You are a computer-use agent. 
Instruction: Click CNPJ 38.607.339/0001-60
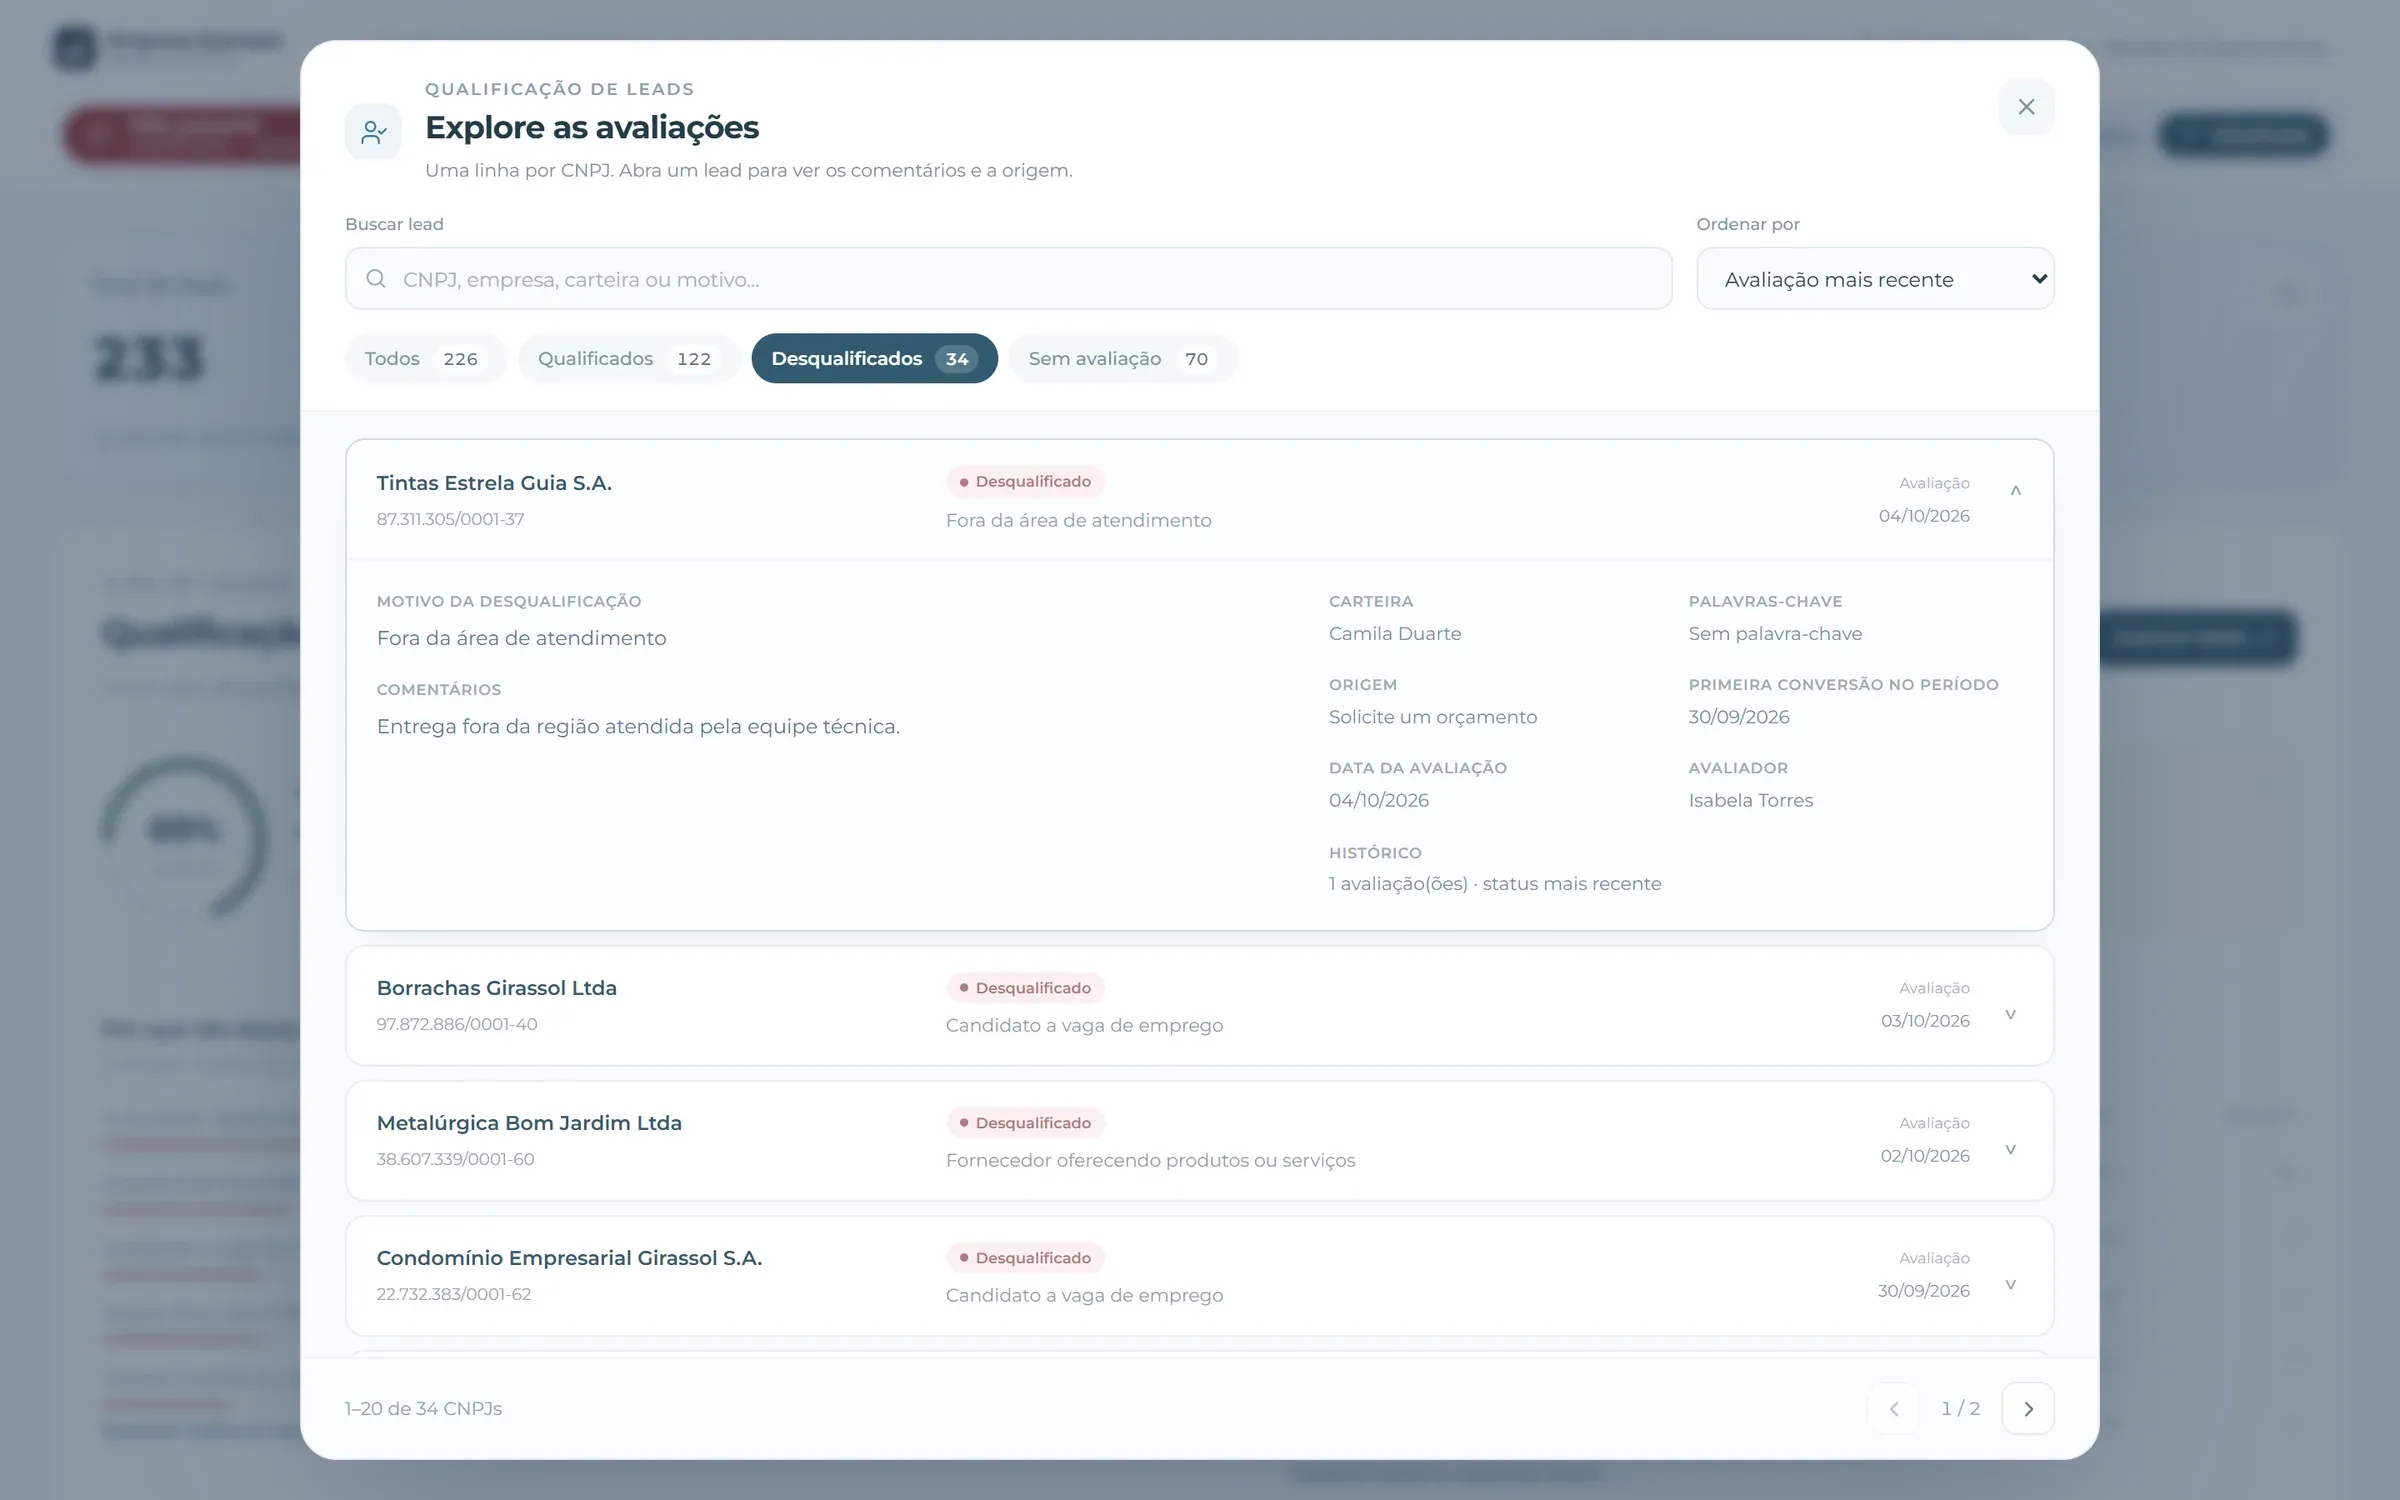point(455,1159)
